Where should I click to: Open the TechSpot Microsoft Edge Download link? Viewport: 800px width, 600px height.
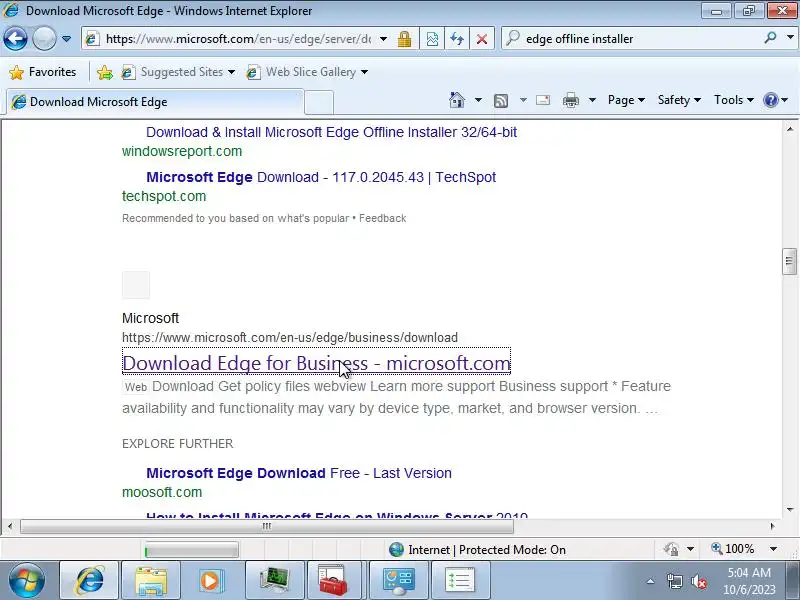click(321, 177)
